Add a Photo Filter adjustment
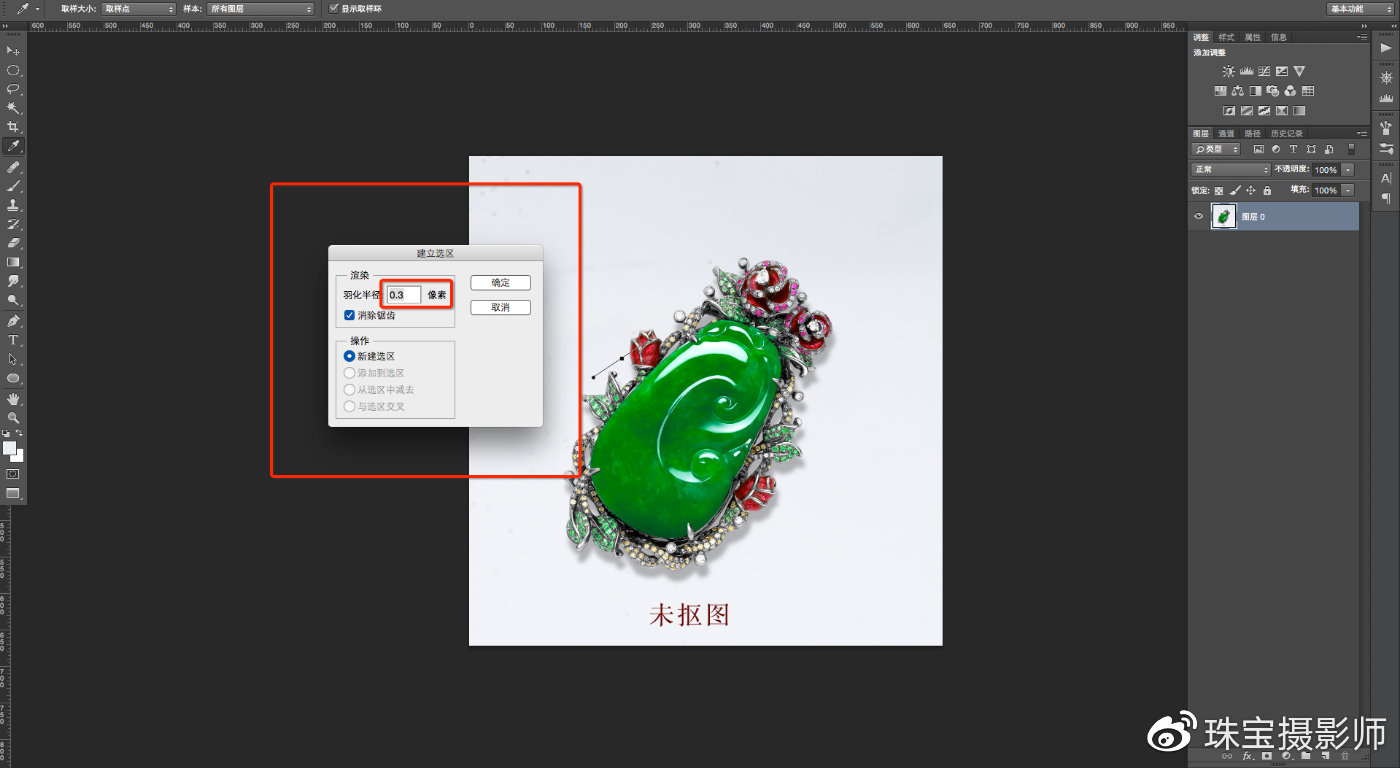 [1273, 91]
